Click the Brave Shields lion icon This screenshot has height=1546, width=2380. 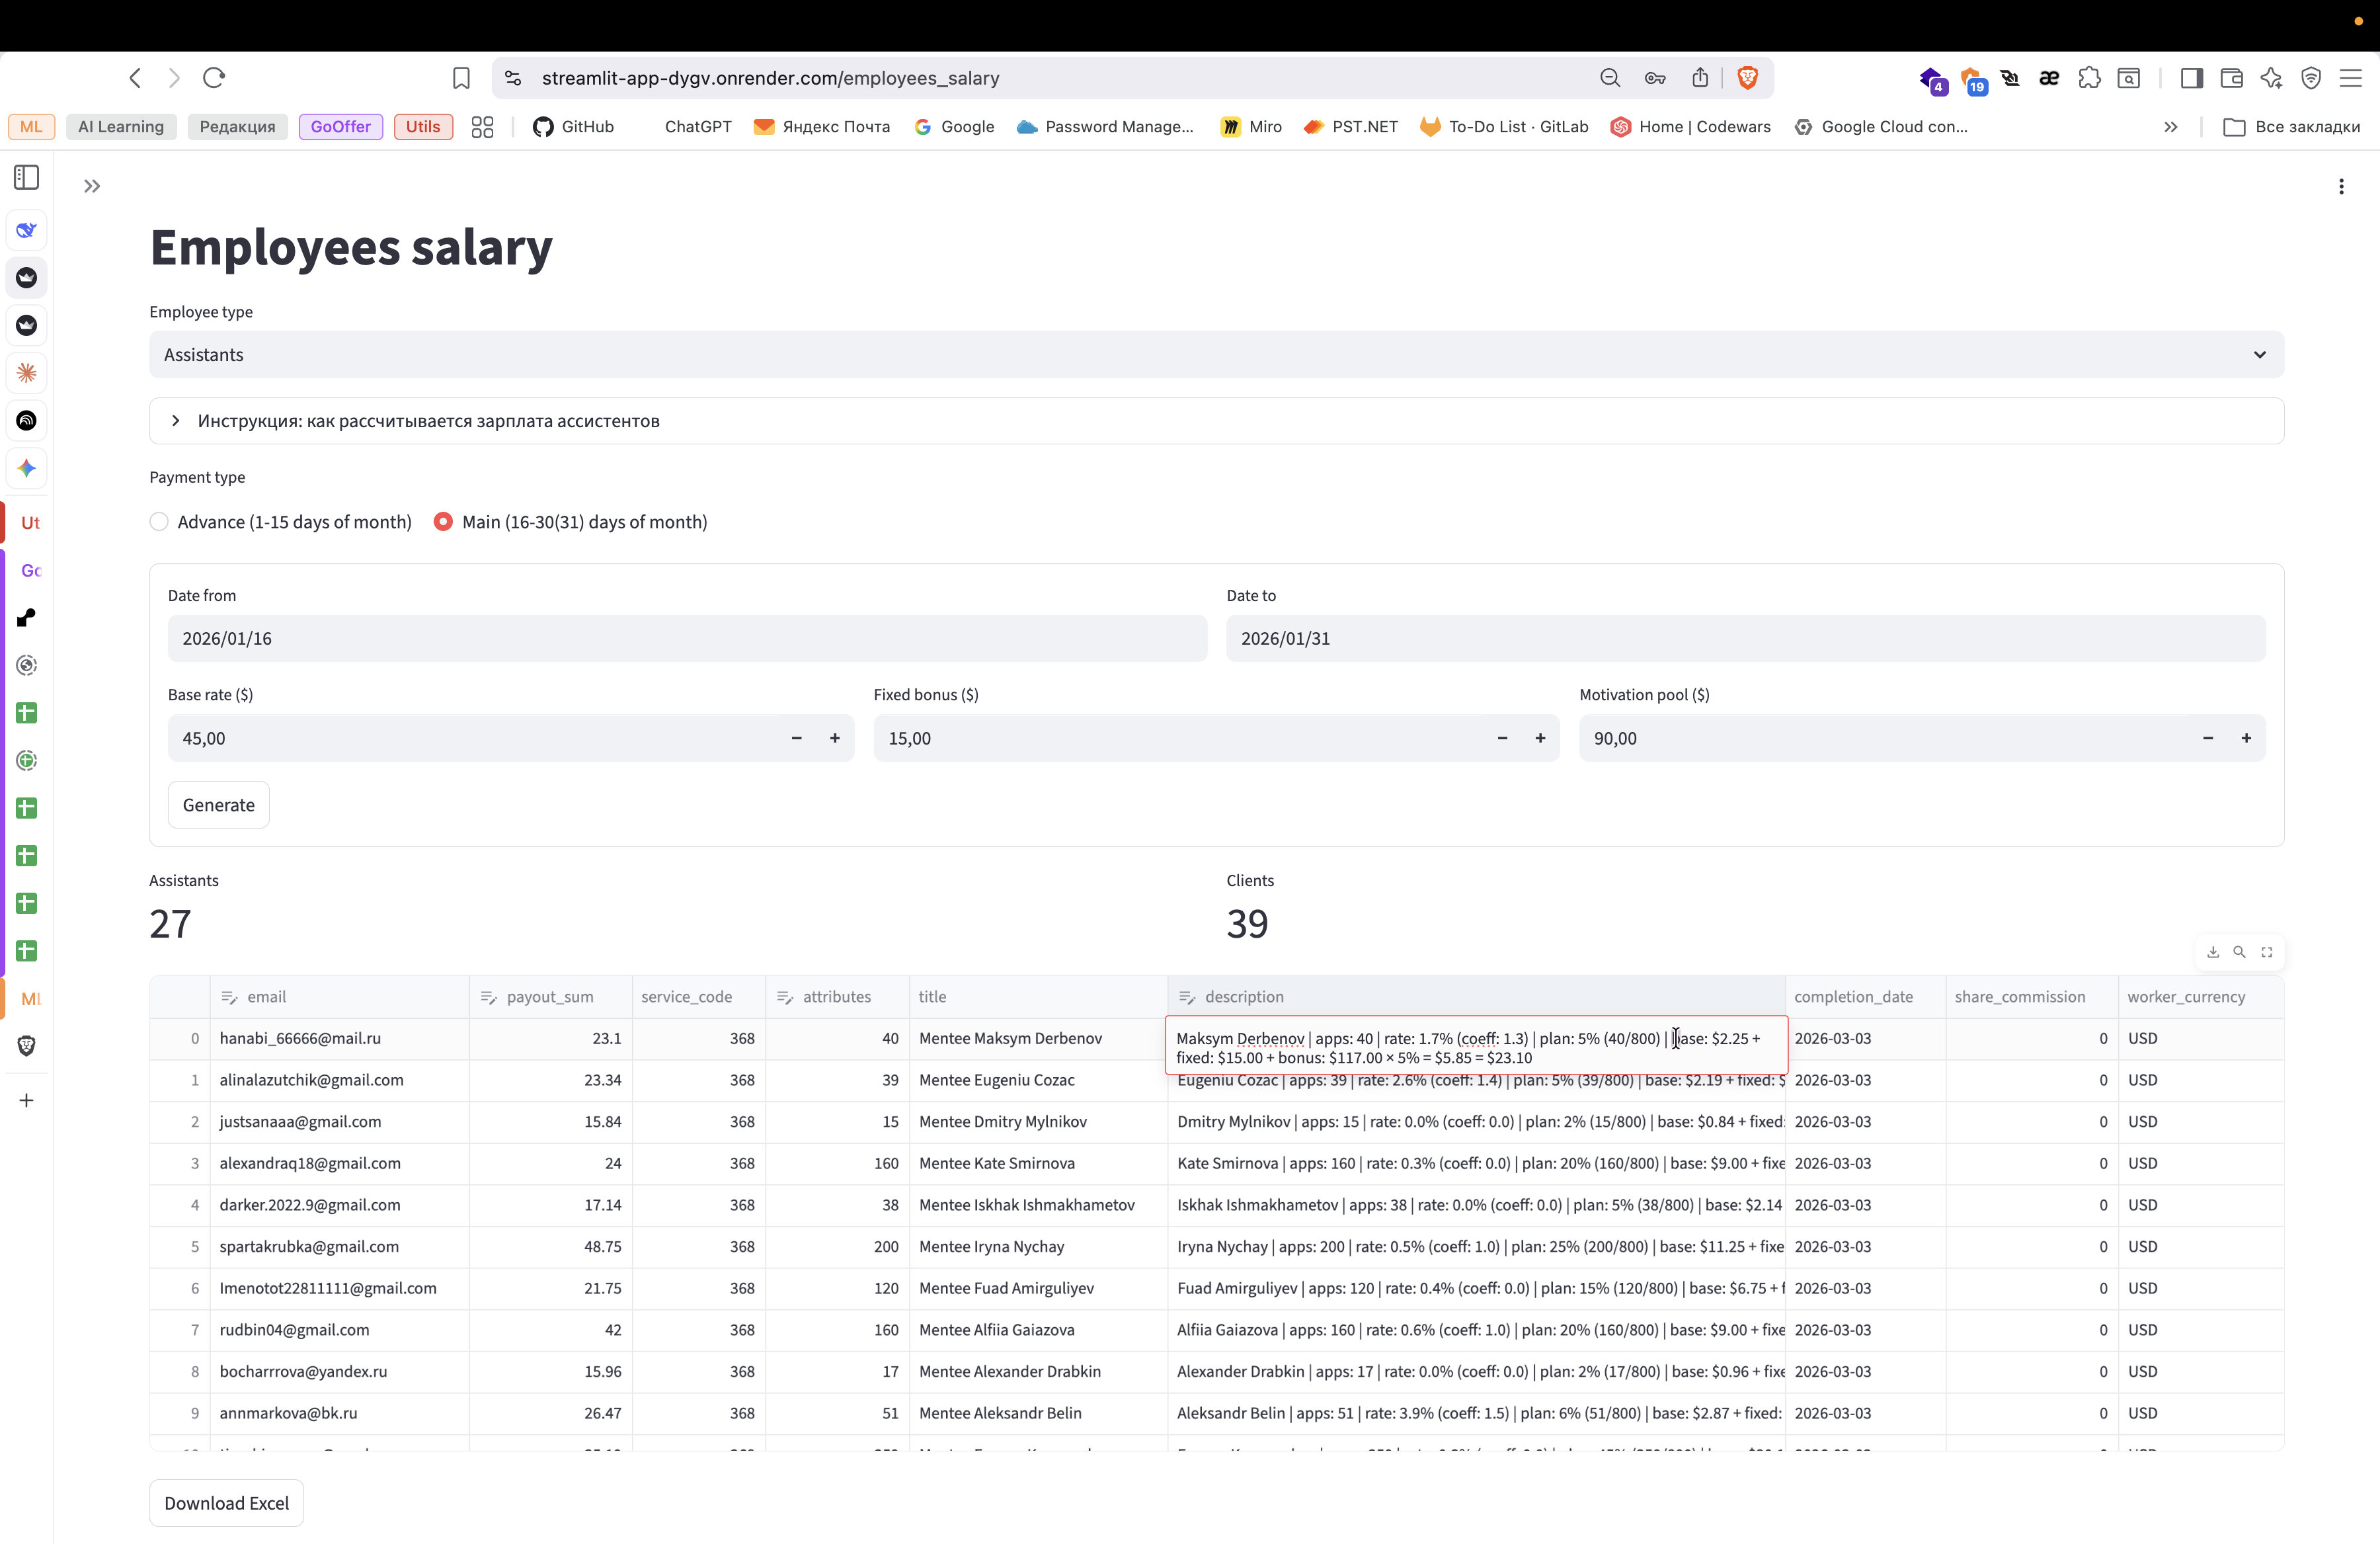[1747, 78]
